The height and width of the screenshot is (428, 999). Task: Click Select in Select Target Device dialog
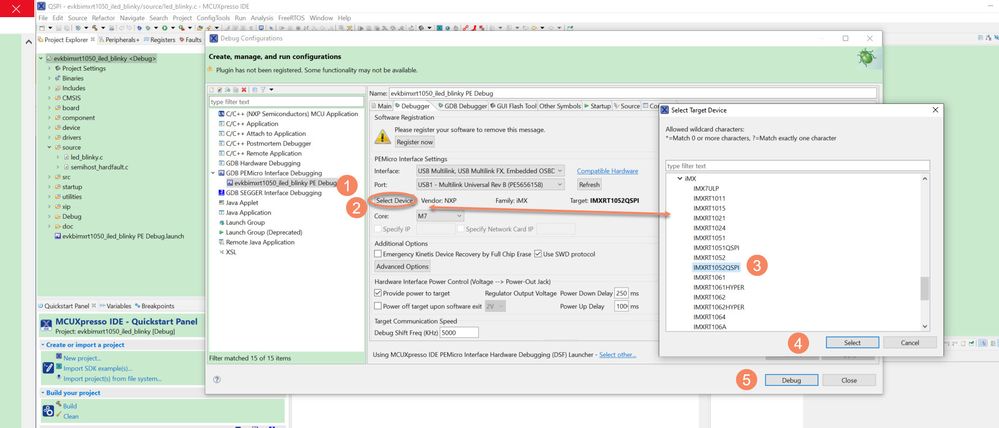point(852,343)
